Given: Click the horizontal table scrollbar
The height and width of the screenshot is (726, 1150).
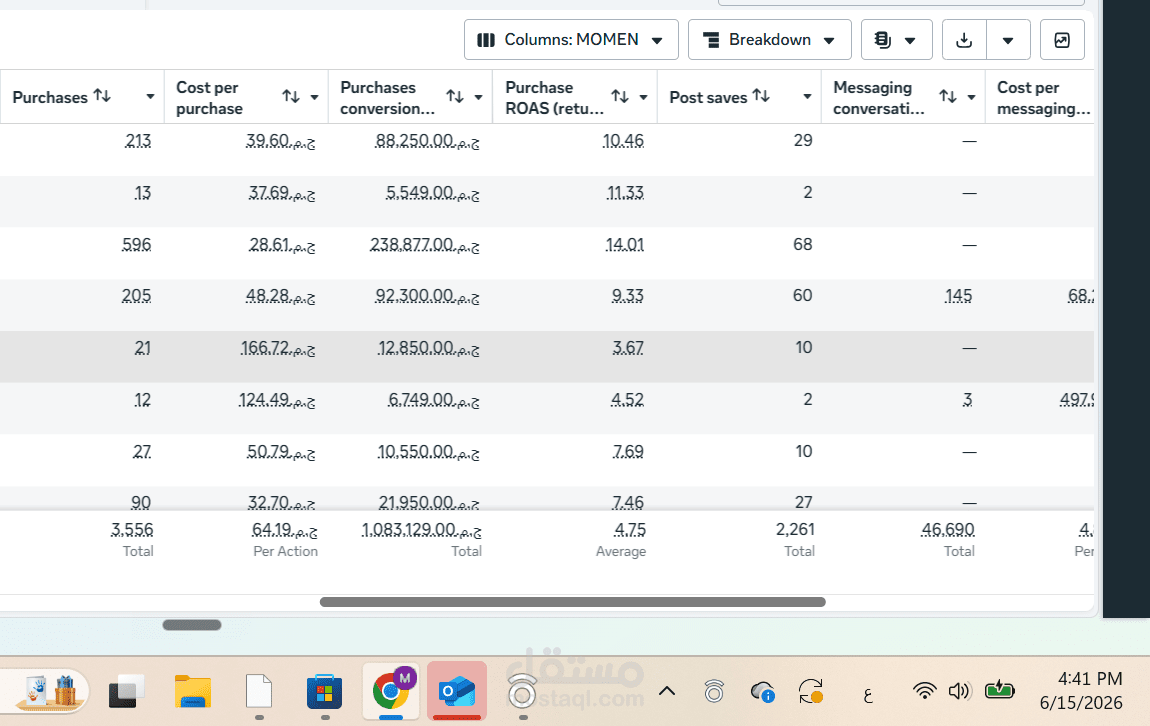Looking at the screenshot, I should [573, 602].
